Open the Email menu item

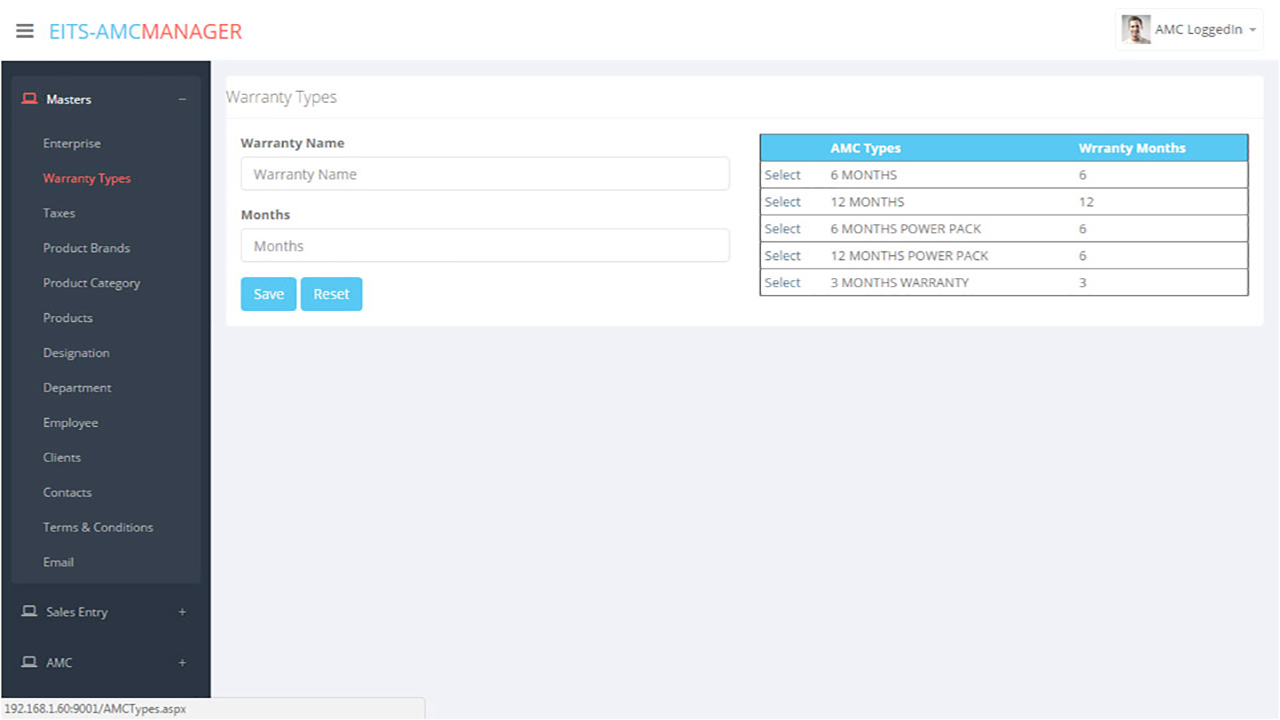click(58, 562)
